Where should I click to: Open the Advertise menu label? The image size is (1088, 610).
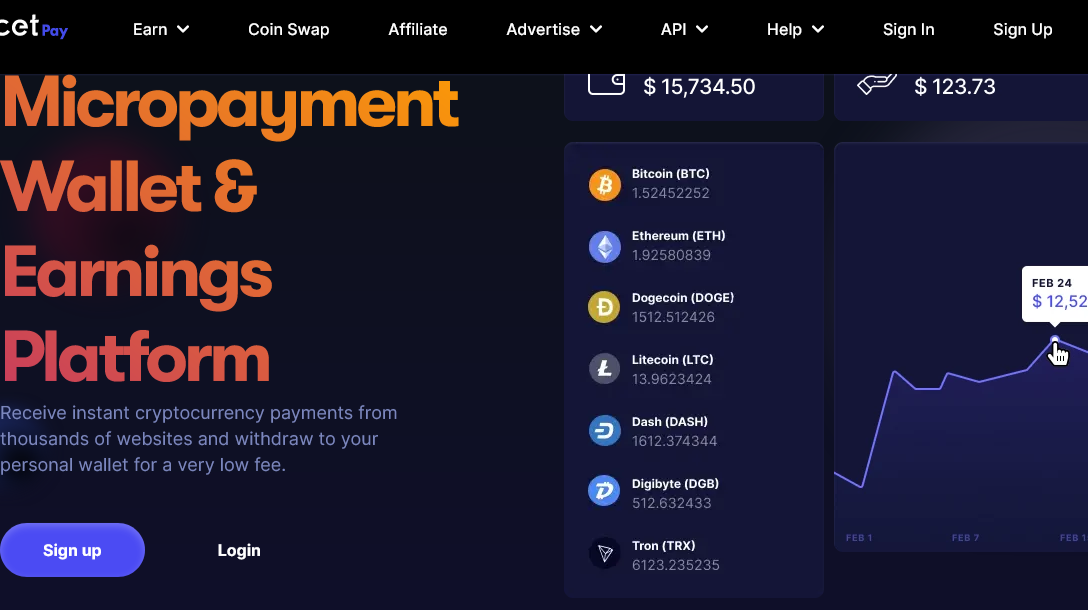(543, 29)
